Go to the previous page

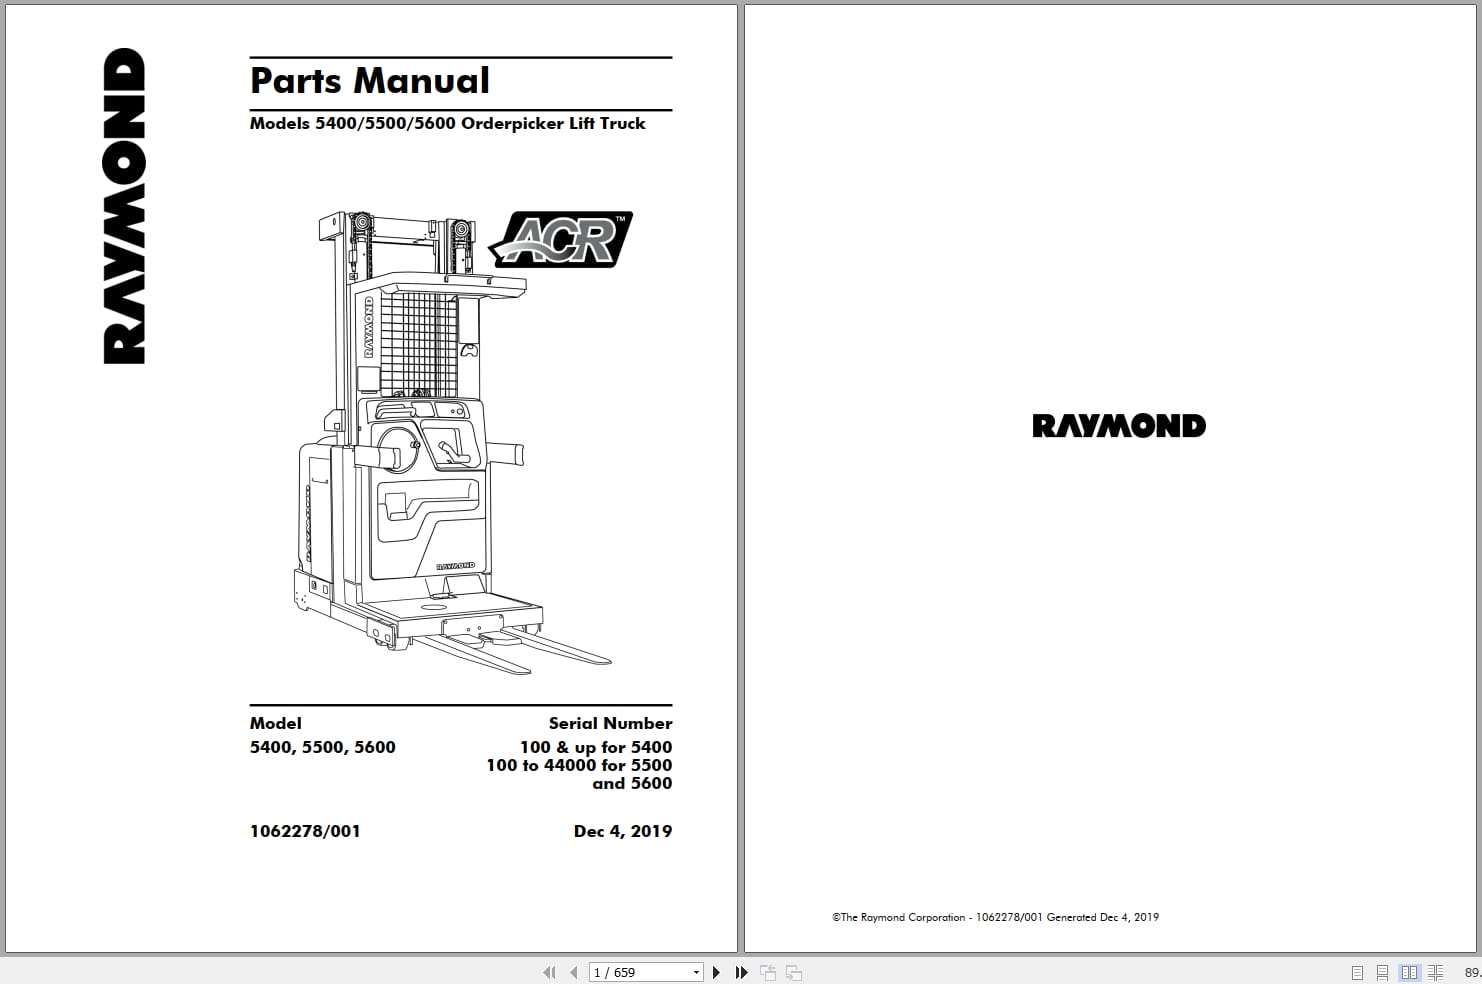(574, 972)
